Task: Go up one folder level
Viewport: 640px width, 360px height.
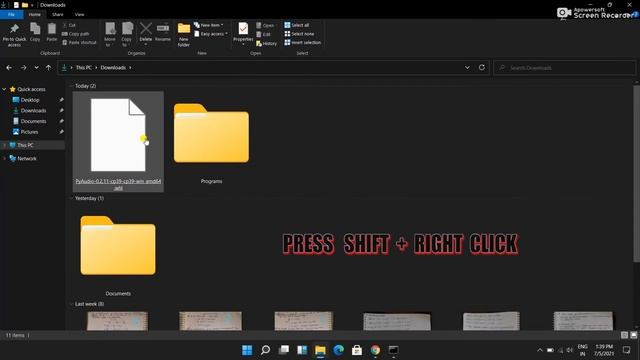Action: pyautogui.click(x=49, y=67)
